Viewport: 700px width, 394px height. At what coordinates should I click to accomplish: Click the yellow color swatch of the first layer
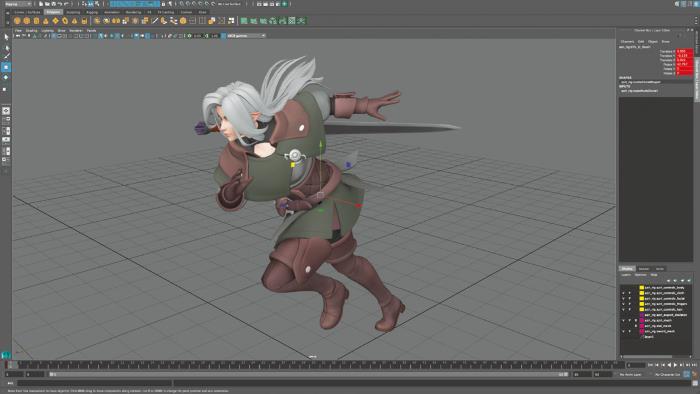(x=642, y=288)
